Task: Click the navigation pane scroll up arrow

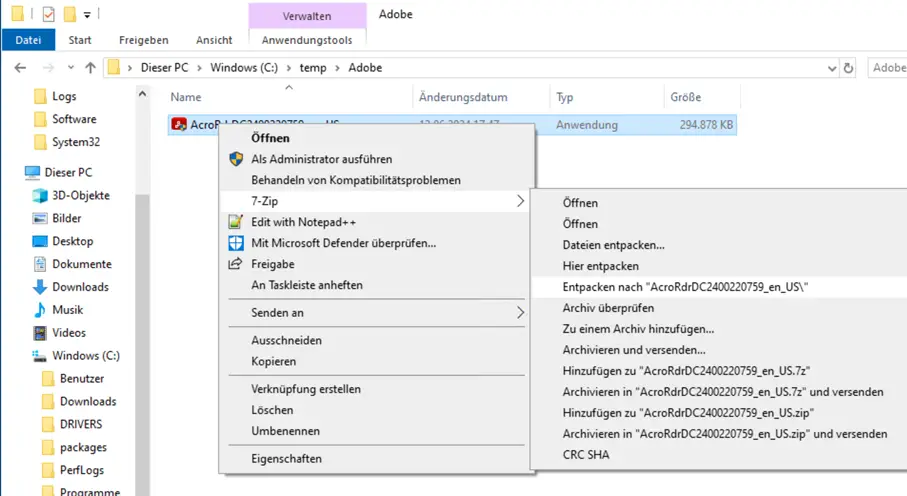Action: [142, 94]
